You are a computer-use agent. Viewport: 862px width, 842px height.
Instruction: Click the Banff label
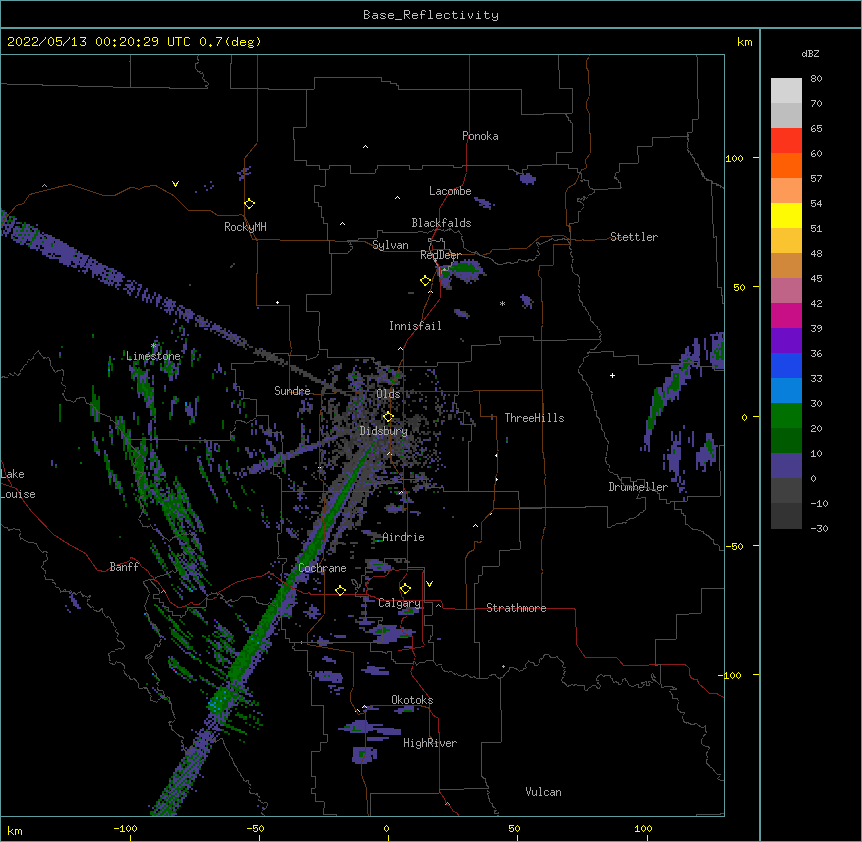point(124,567)
